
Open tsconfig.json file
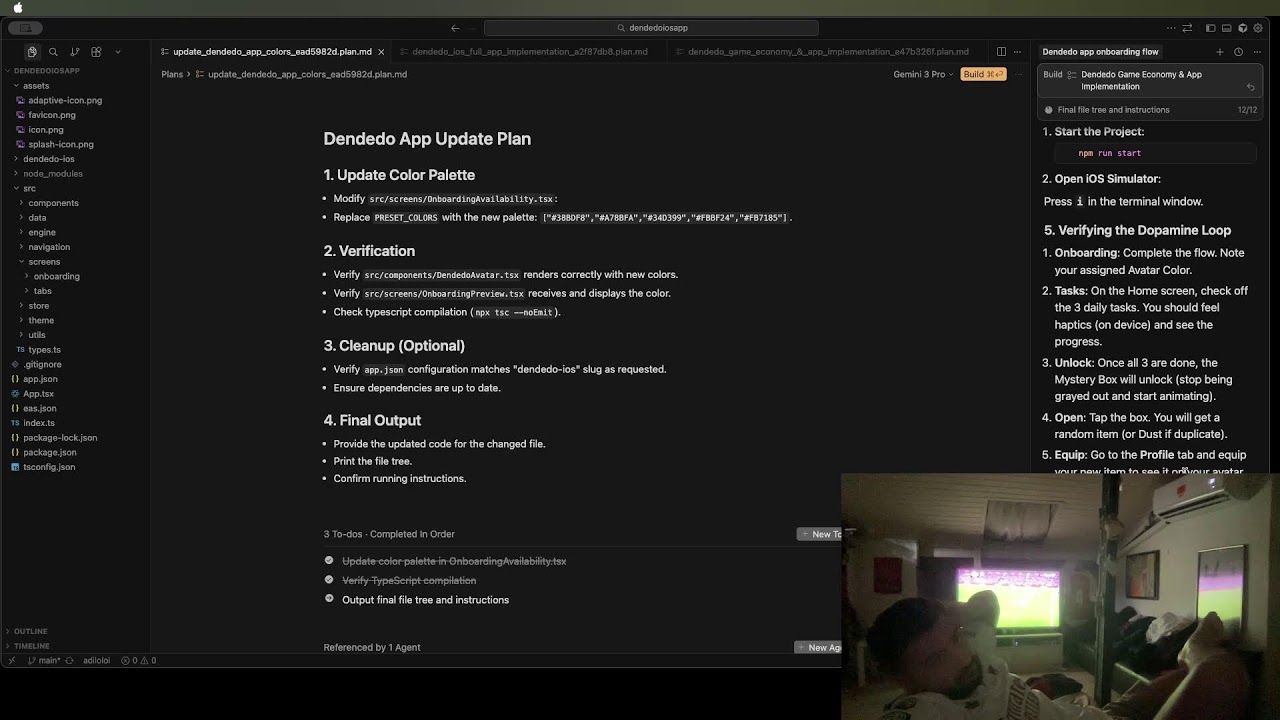tap(49, 467)
